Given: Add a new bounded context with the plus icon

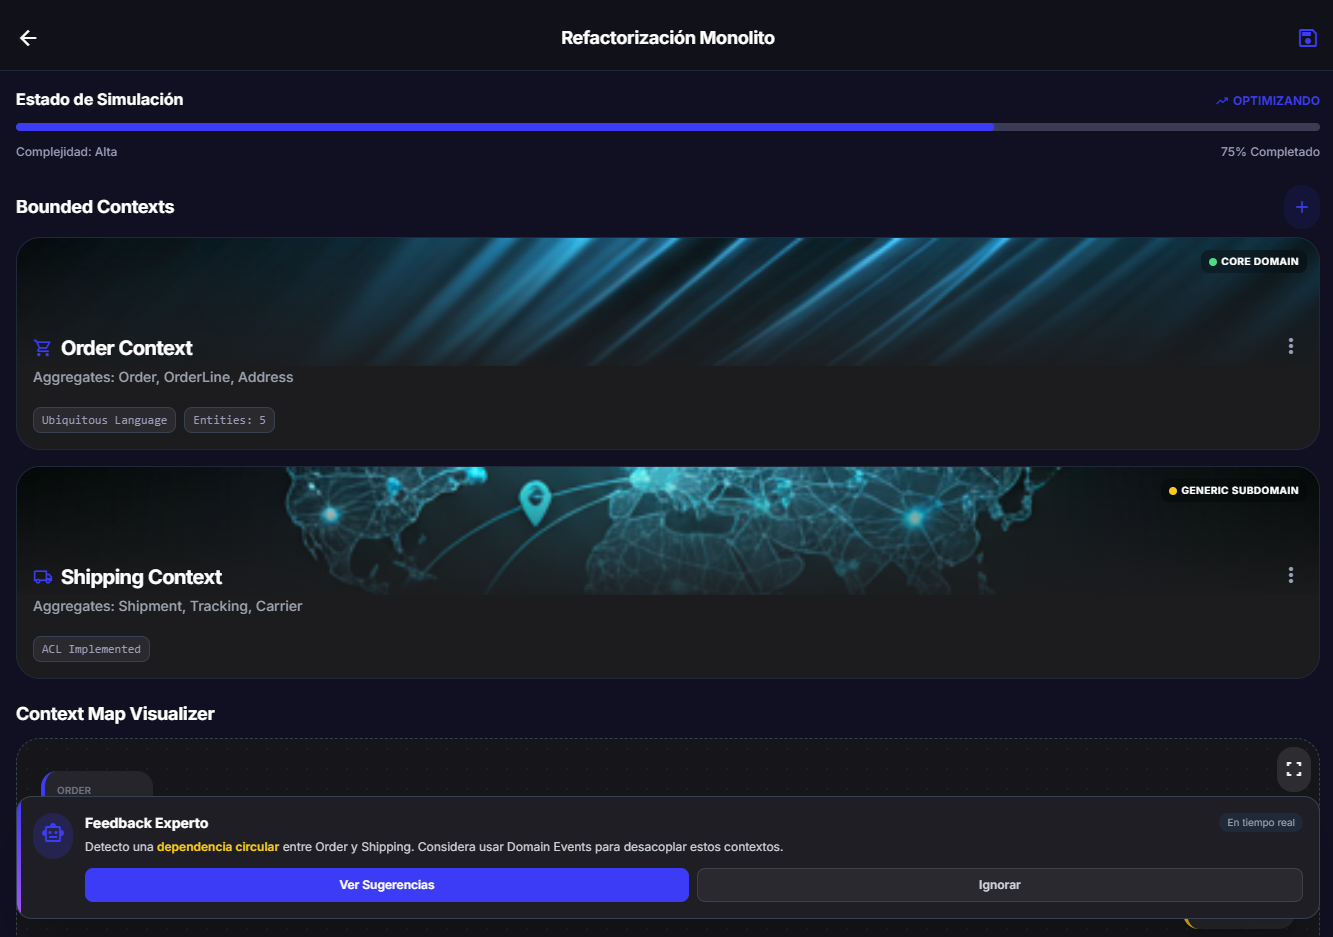Looking at the screenshot, I should click(x=1301, y=207).
